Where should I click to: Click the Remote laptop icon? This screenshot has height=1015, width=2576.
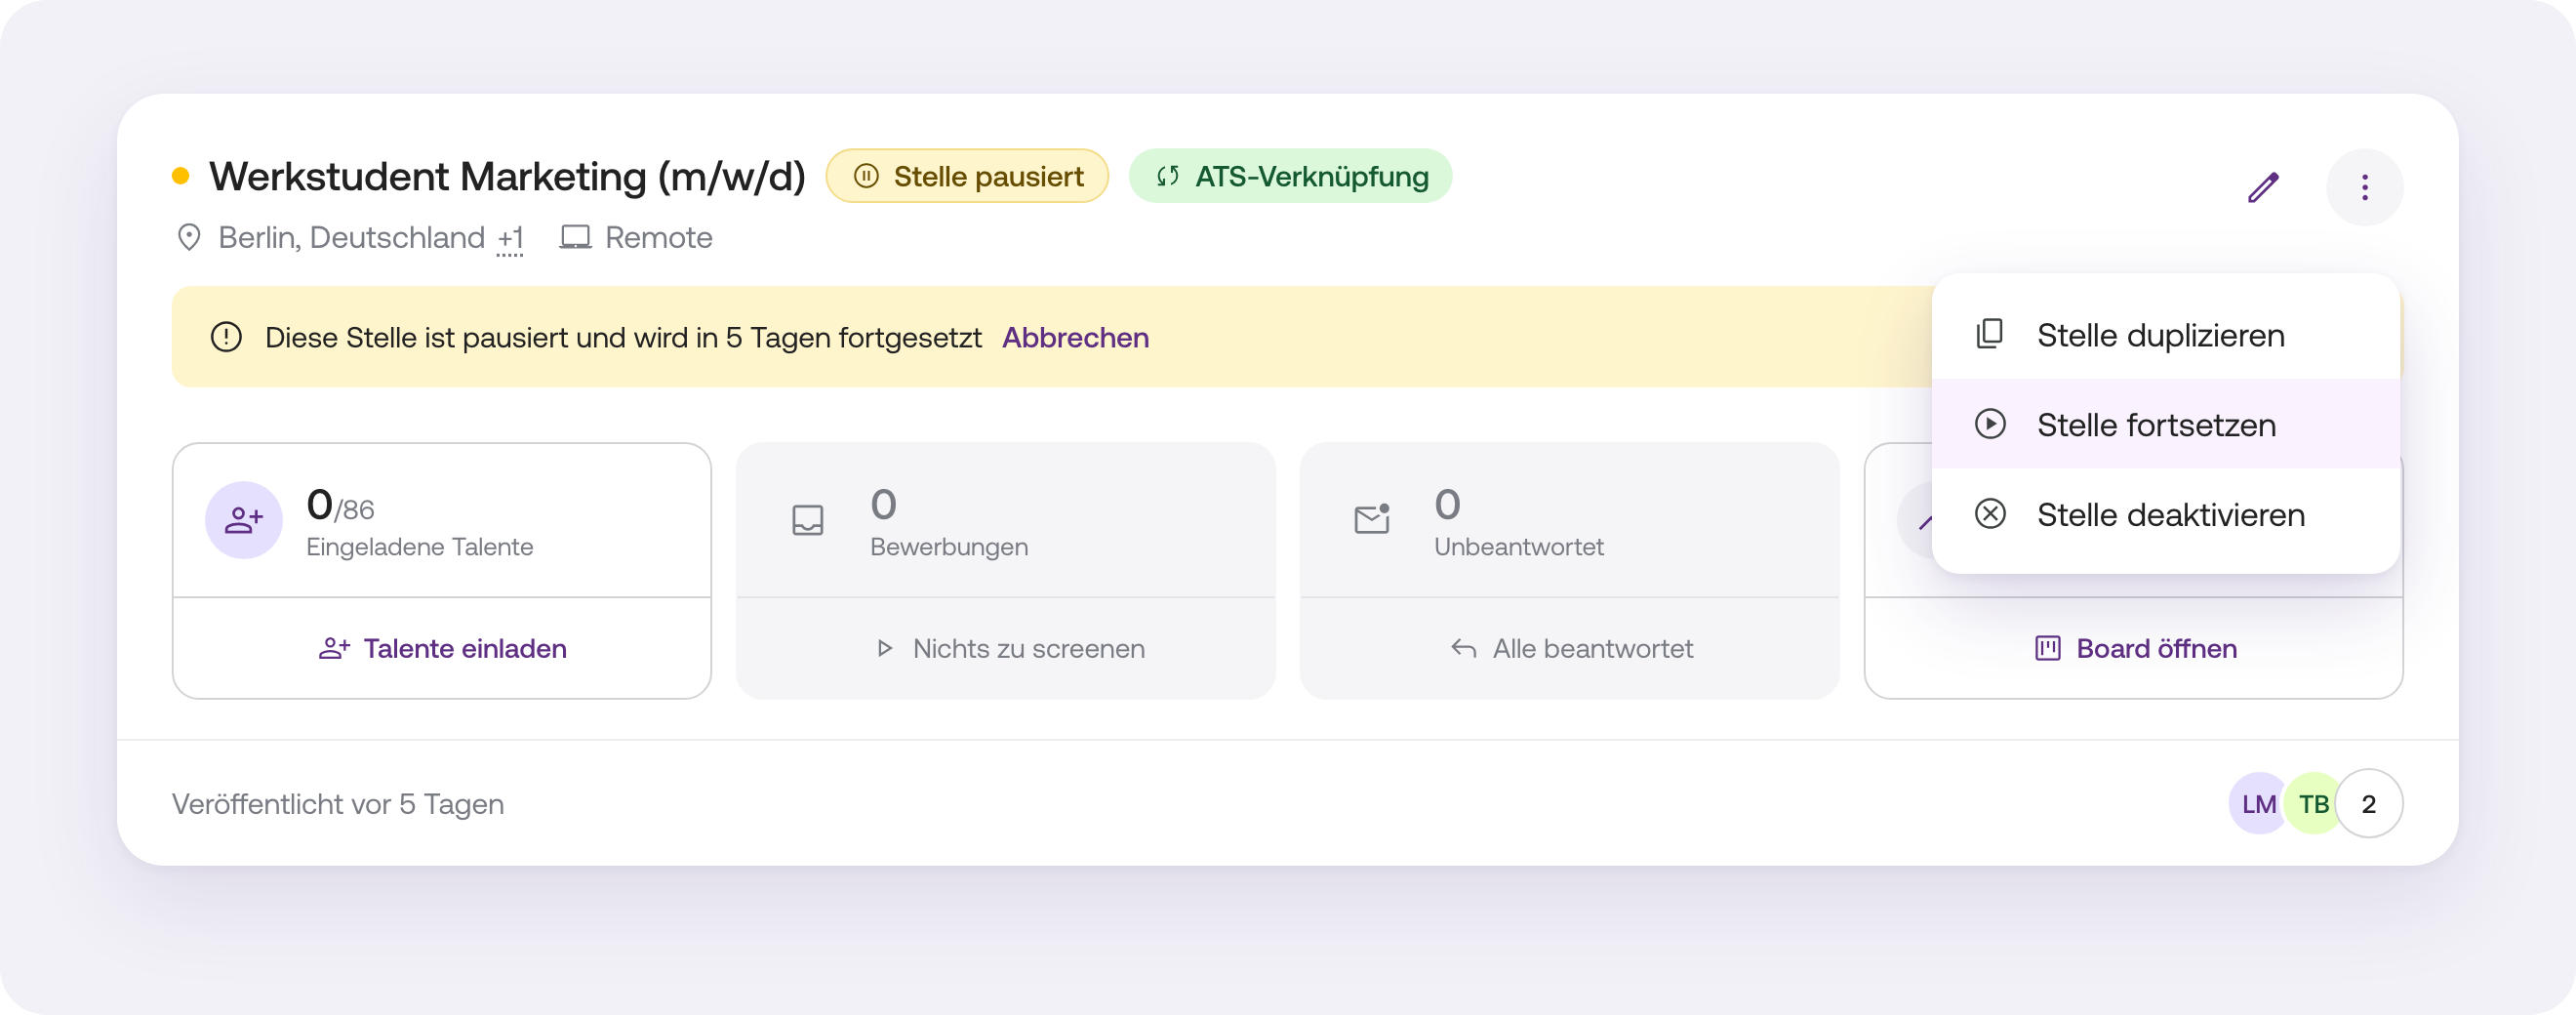[x=575, y=238]
